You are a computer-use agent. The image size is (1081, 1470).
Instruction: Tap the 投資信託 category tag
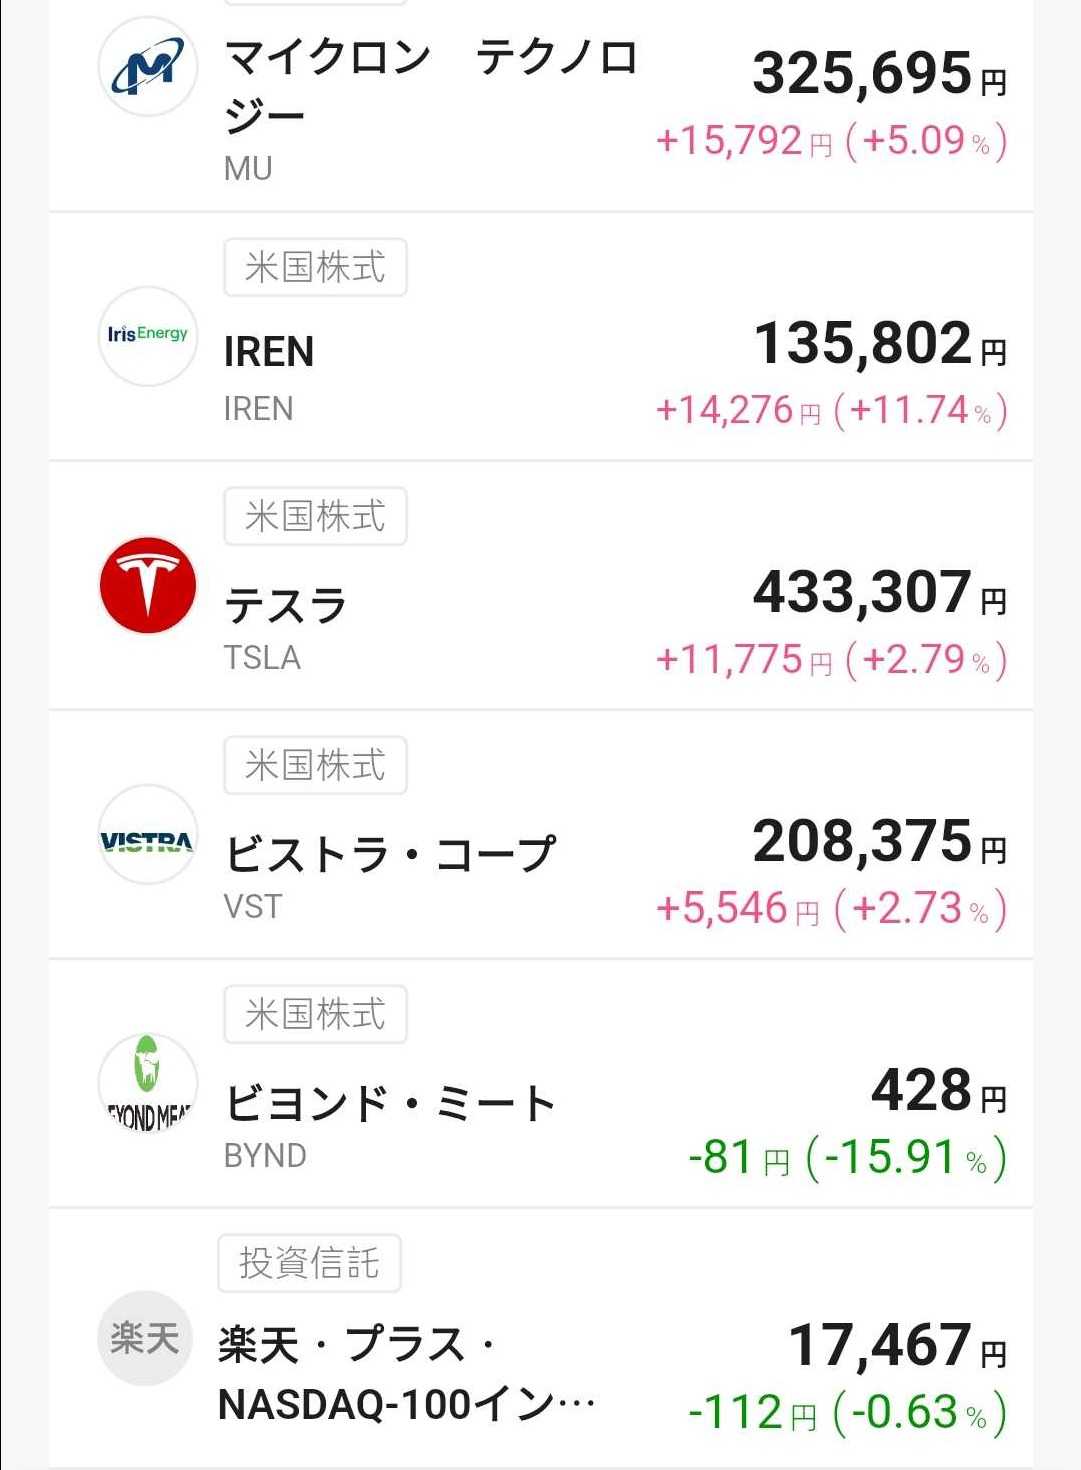pos(309,1263)
